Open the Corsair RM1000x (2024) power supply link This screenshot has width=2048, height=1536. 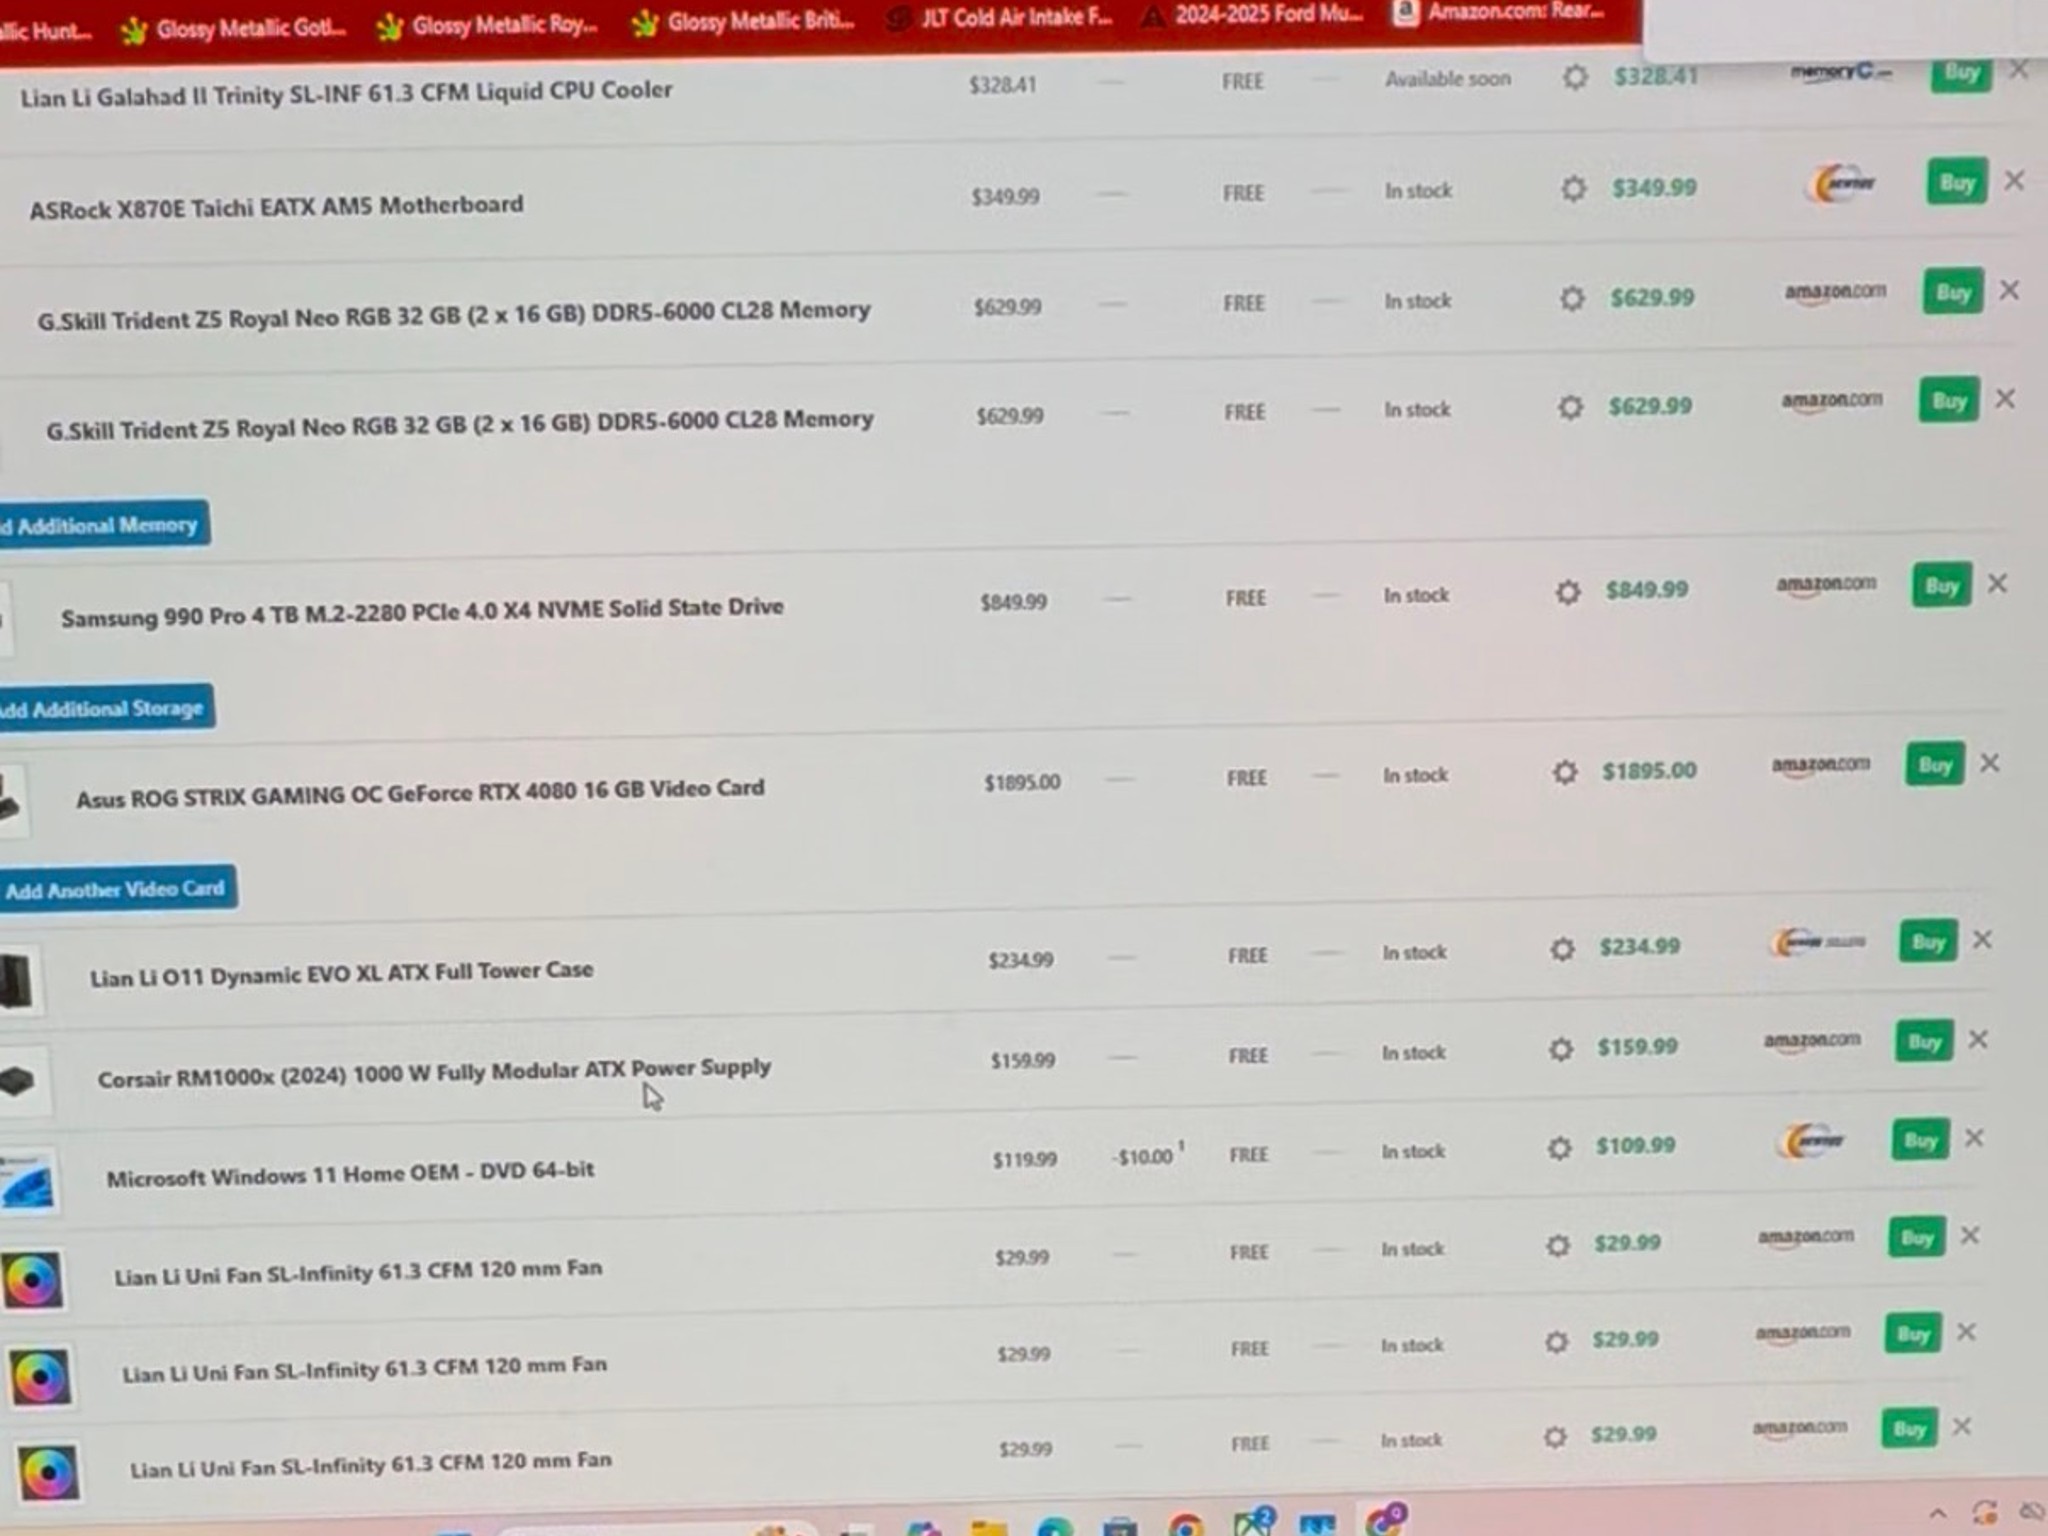tap(434, 1072)
